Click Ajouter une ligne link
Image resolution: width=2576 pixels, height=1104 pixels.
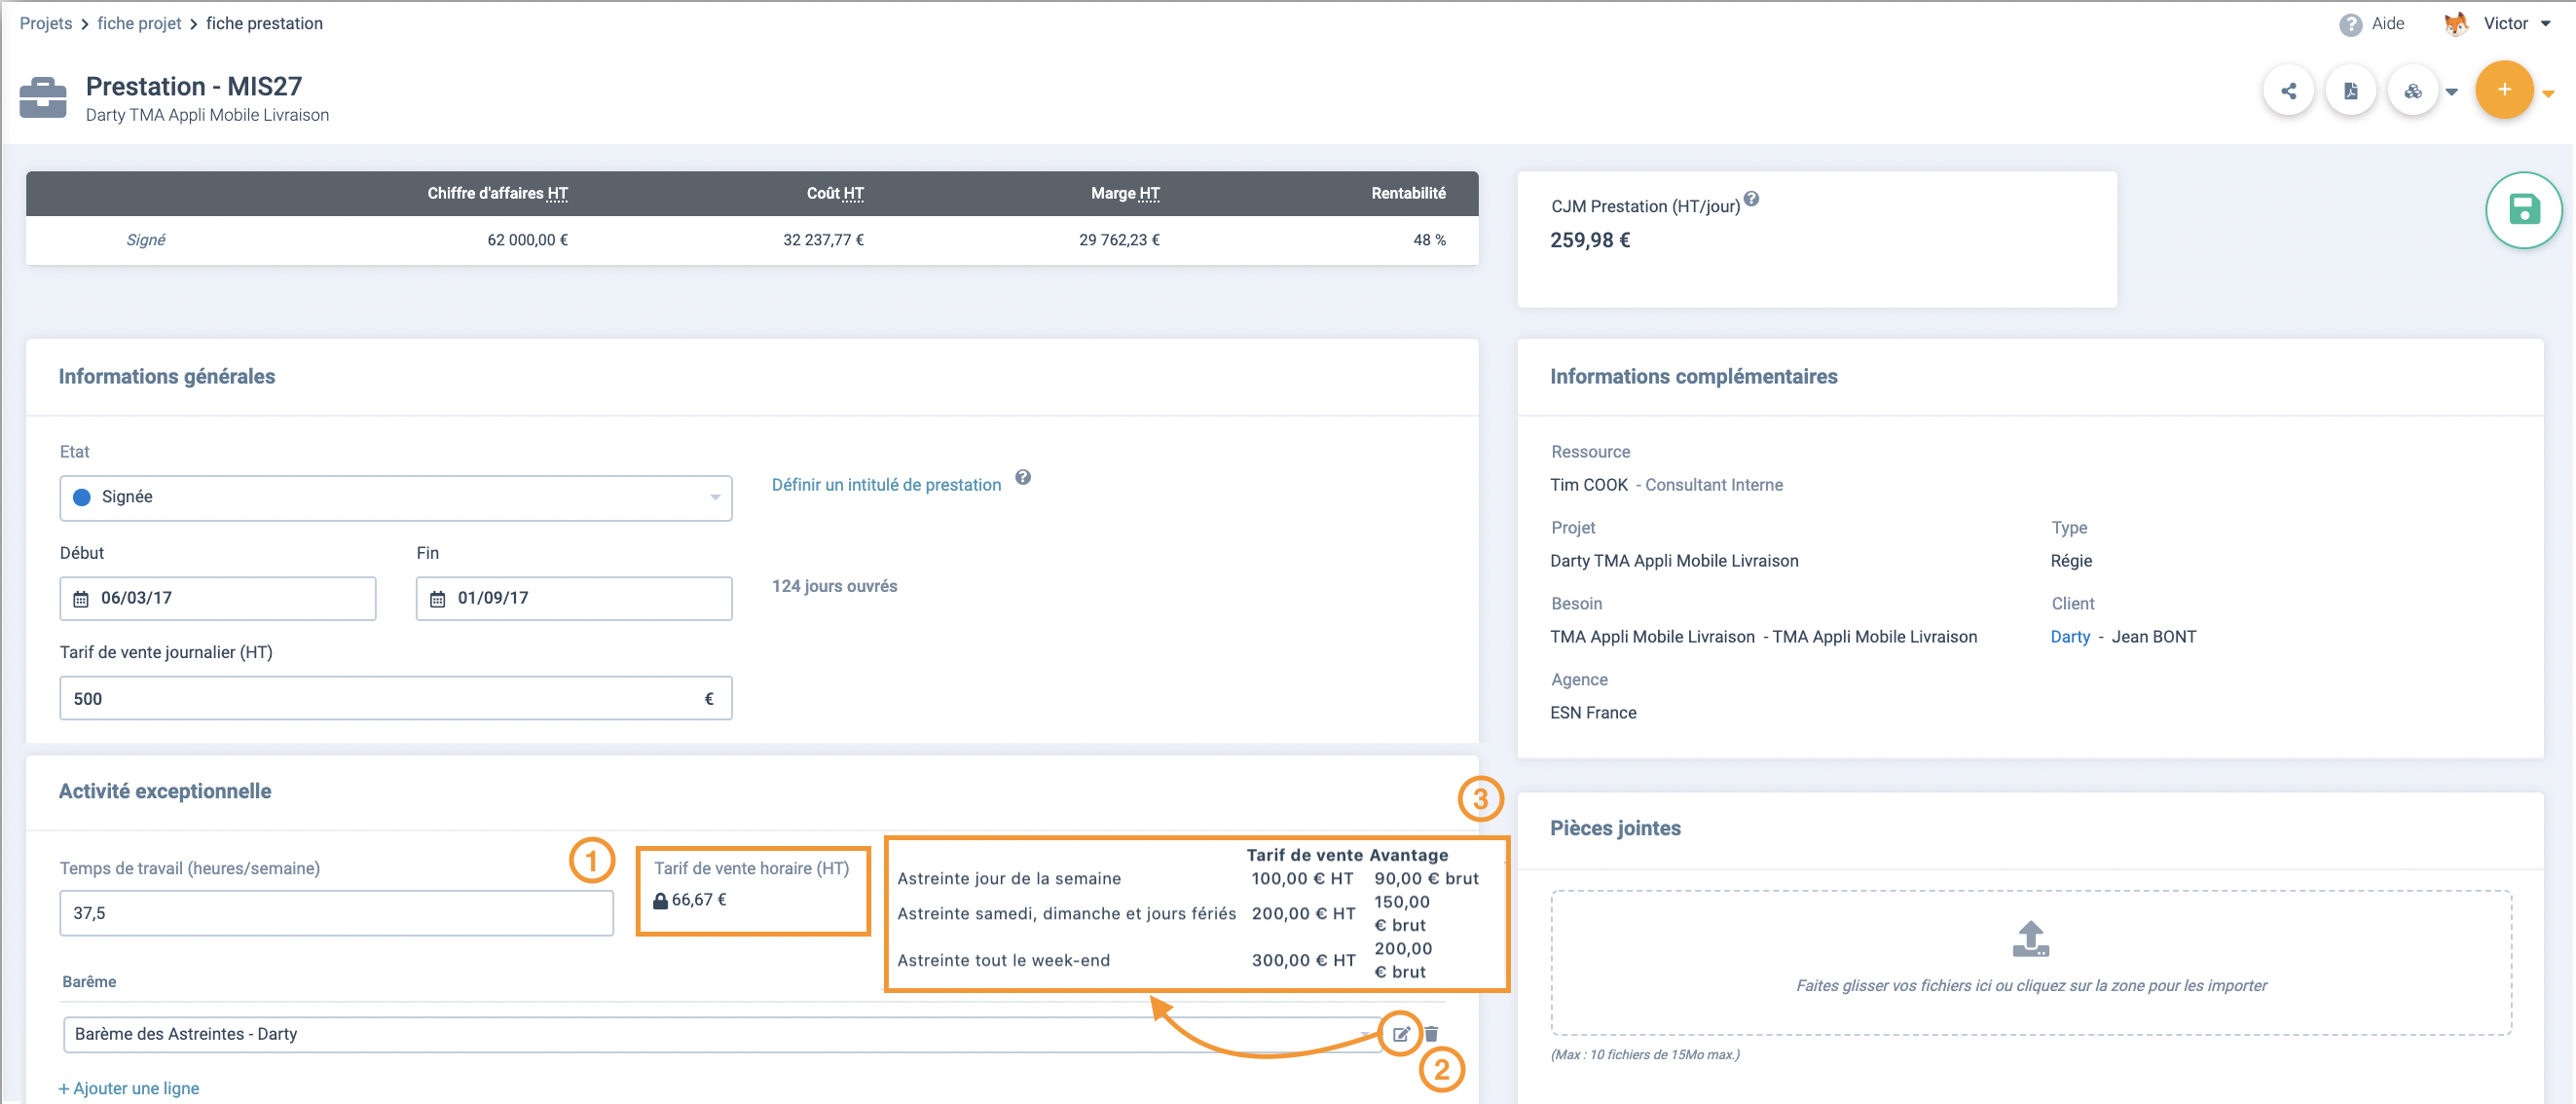[x=129, y=1088]
